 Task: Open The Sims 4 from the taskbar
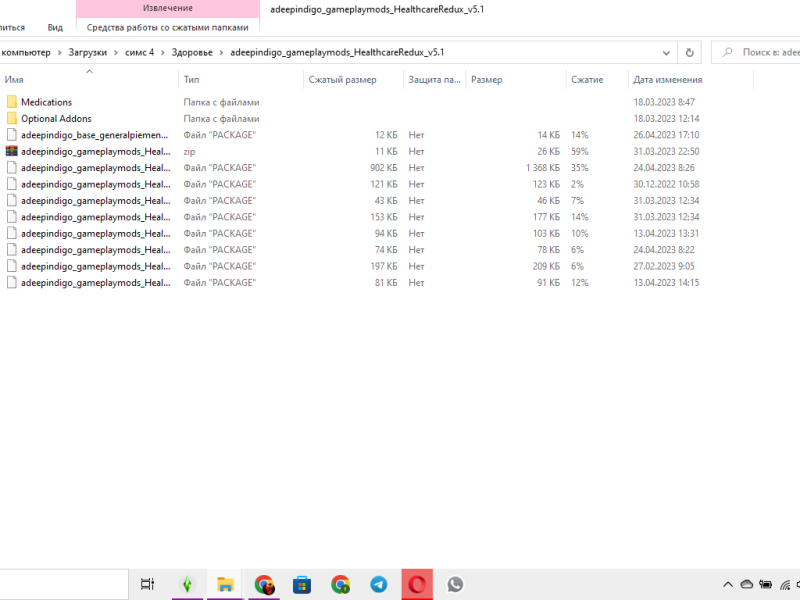187,584
